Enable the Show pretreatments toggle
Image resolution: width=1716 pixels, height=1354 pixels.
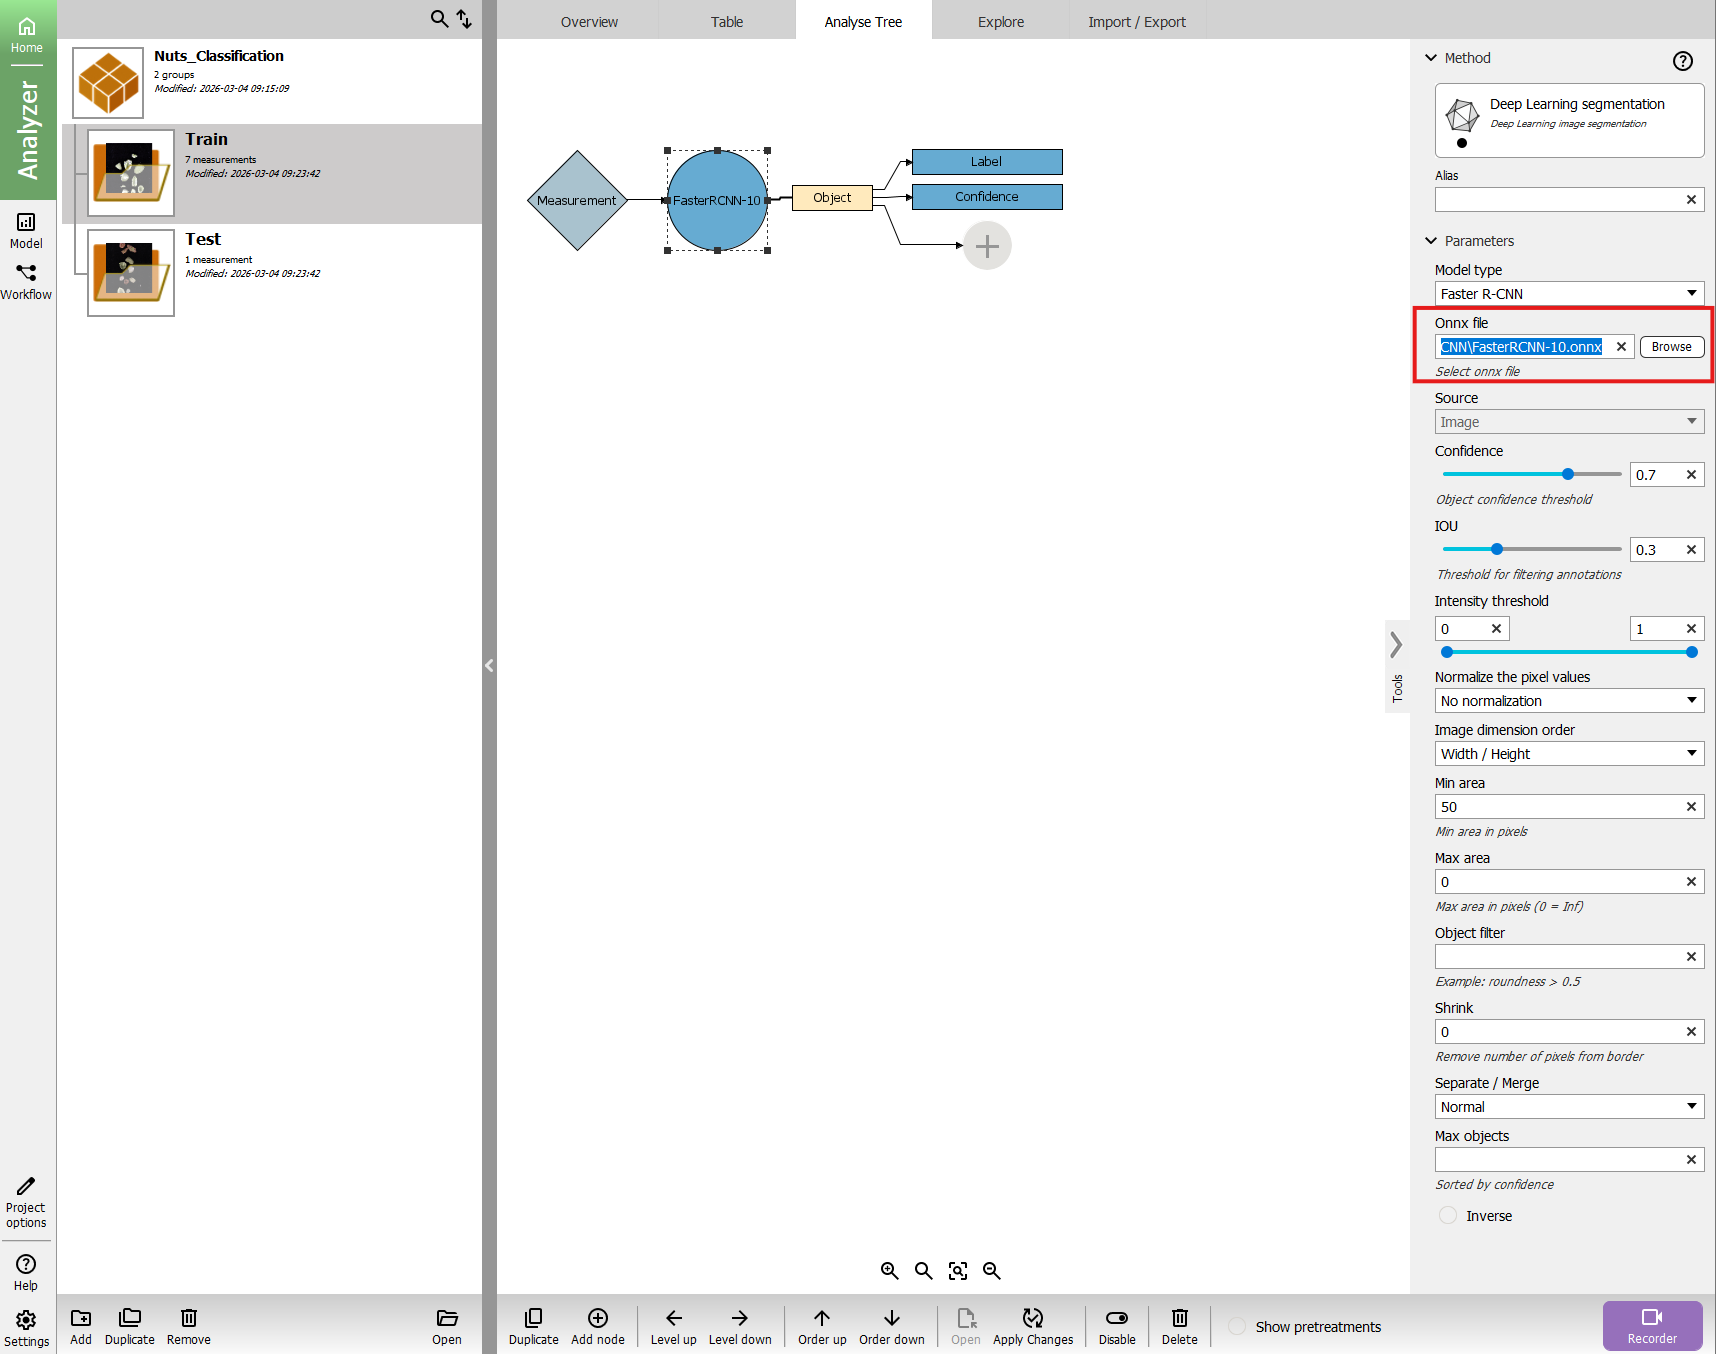coord(1237,1326)
